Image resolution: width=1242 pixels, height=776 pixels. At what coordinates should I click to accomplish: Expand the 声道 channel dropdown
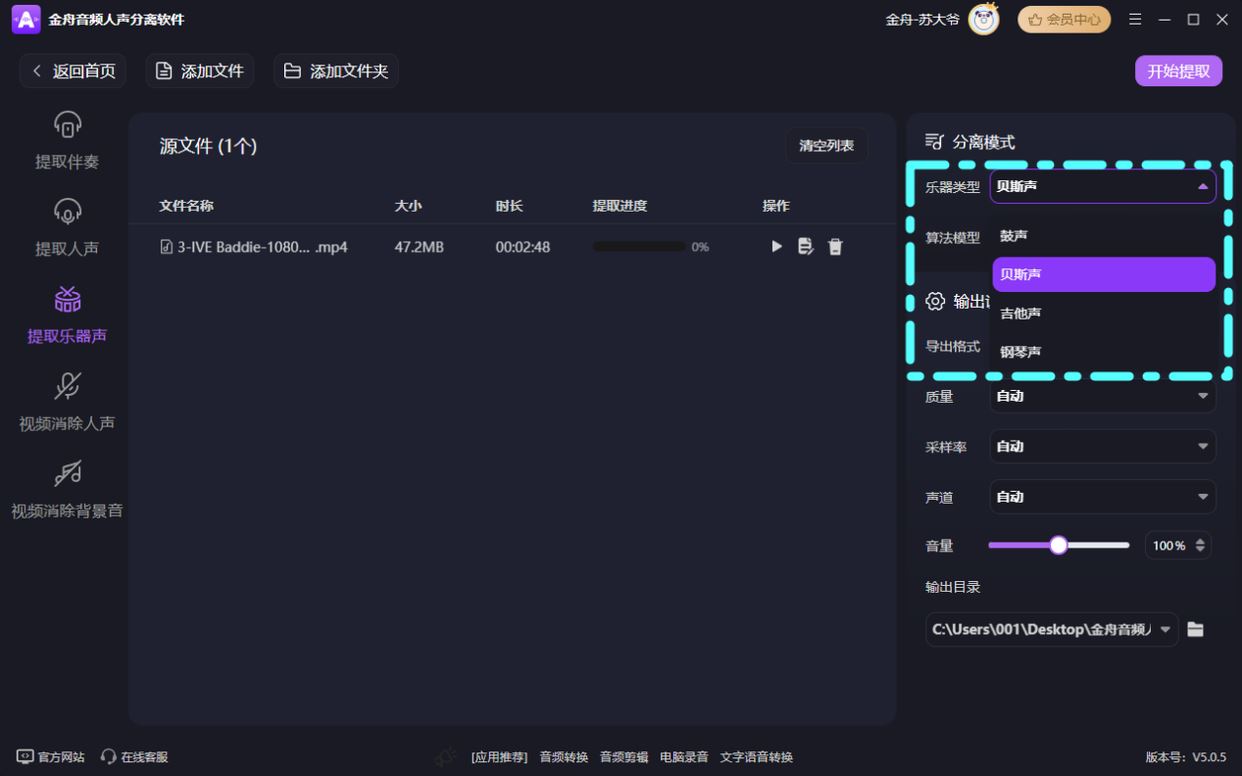point(1102,496)
